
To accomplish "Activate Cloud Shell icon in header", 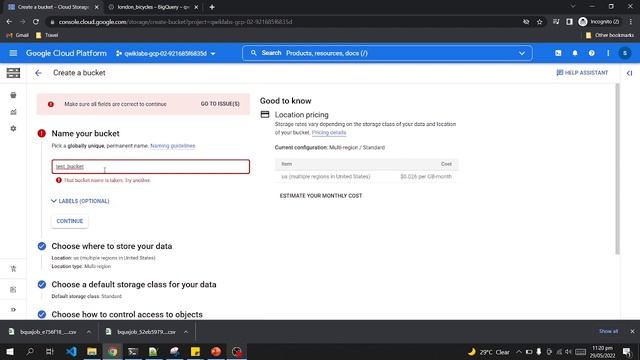I will (558, 53).
